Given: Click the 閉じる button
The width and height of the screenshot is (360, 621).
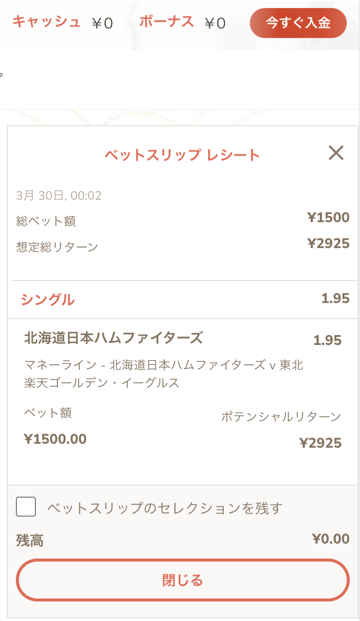Looking at the screenshot, I should (183, 580).
